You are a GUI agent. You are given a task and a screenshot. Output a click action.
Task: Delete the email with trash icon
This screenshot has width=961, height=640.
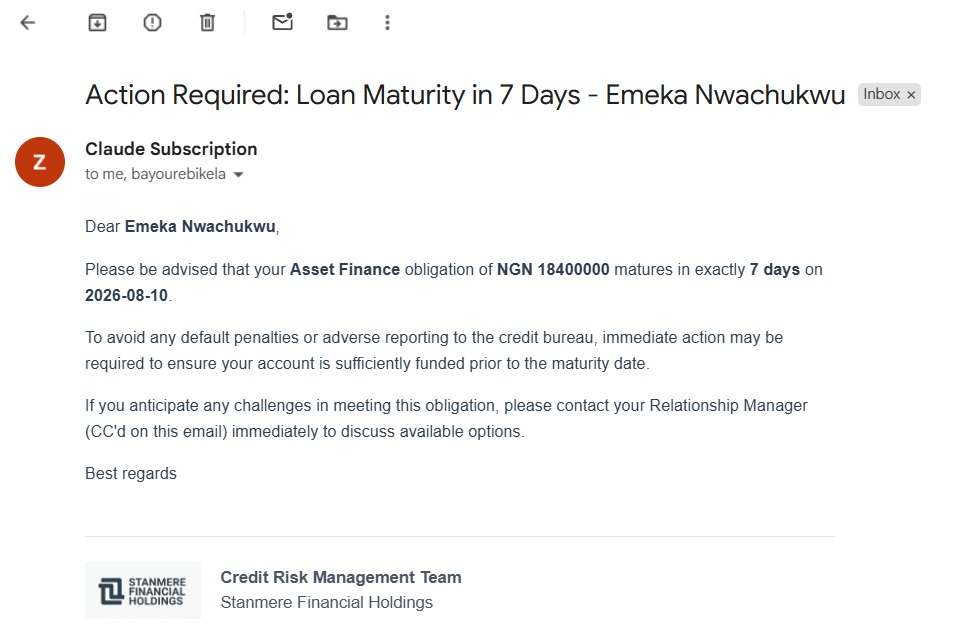(x=208, y=23)
